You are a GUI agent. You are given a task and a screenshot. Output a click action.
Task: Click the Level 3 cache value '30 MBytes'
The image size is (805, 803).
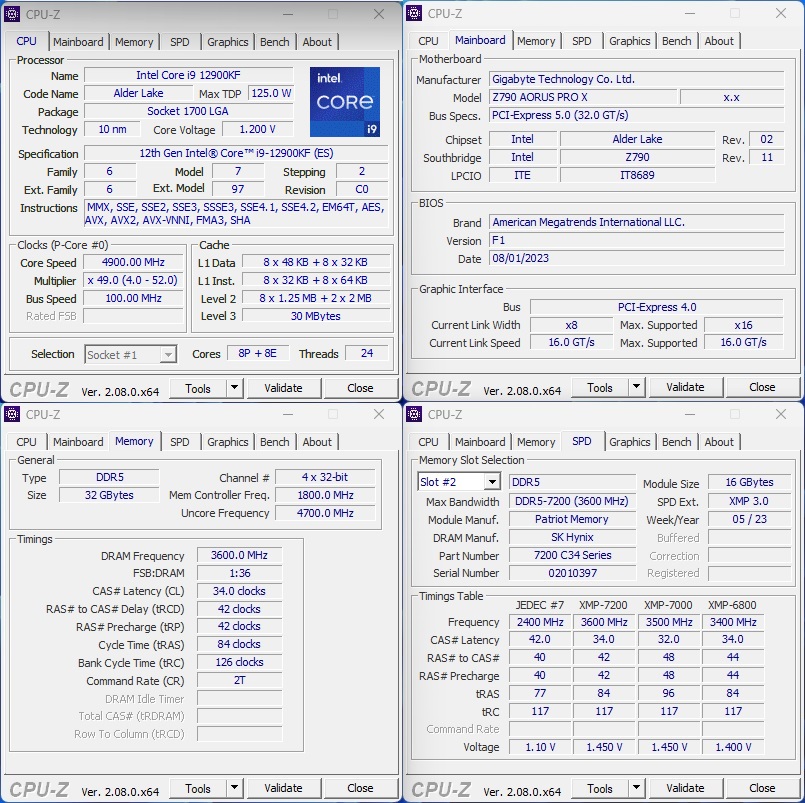[x=316, y=316]
